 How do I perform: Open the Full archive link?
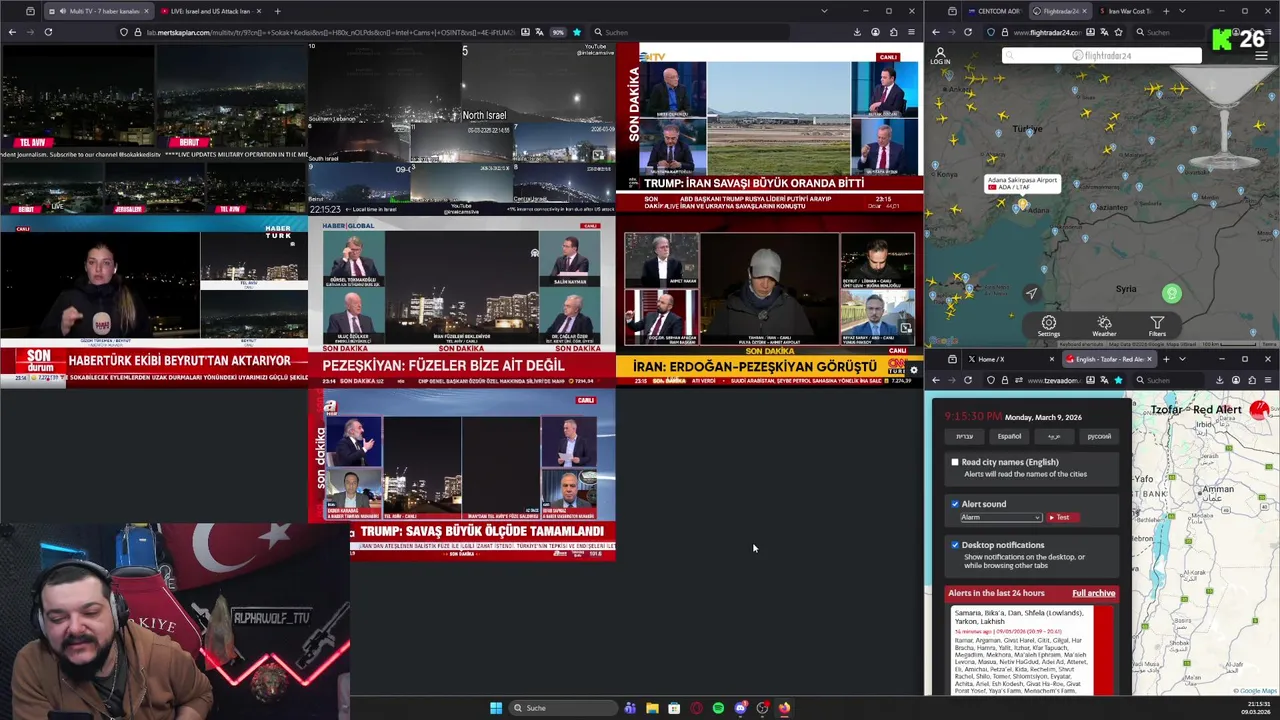pyautogui.click(x=1093, y=593)
